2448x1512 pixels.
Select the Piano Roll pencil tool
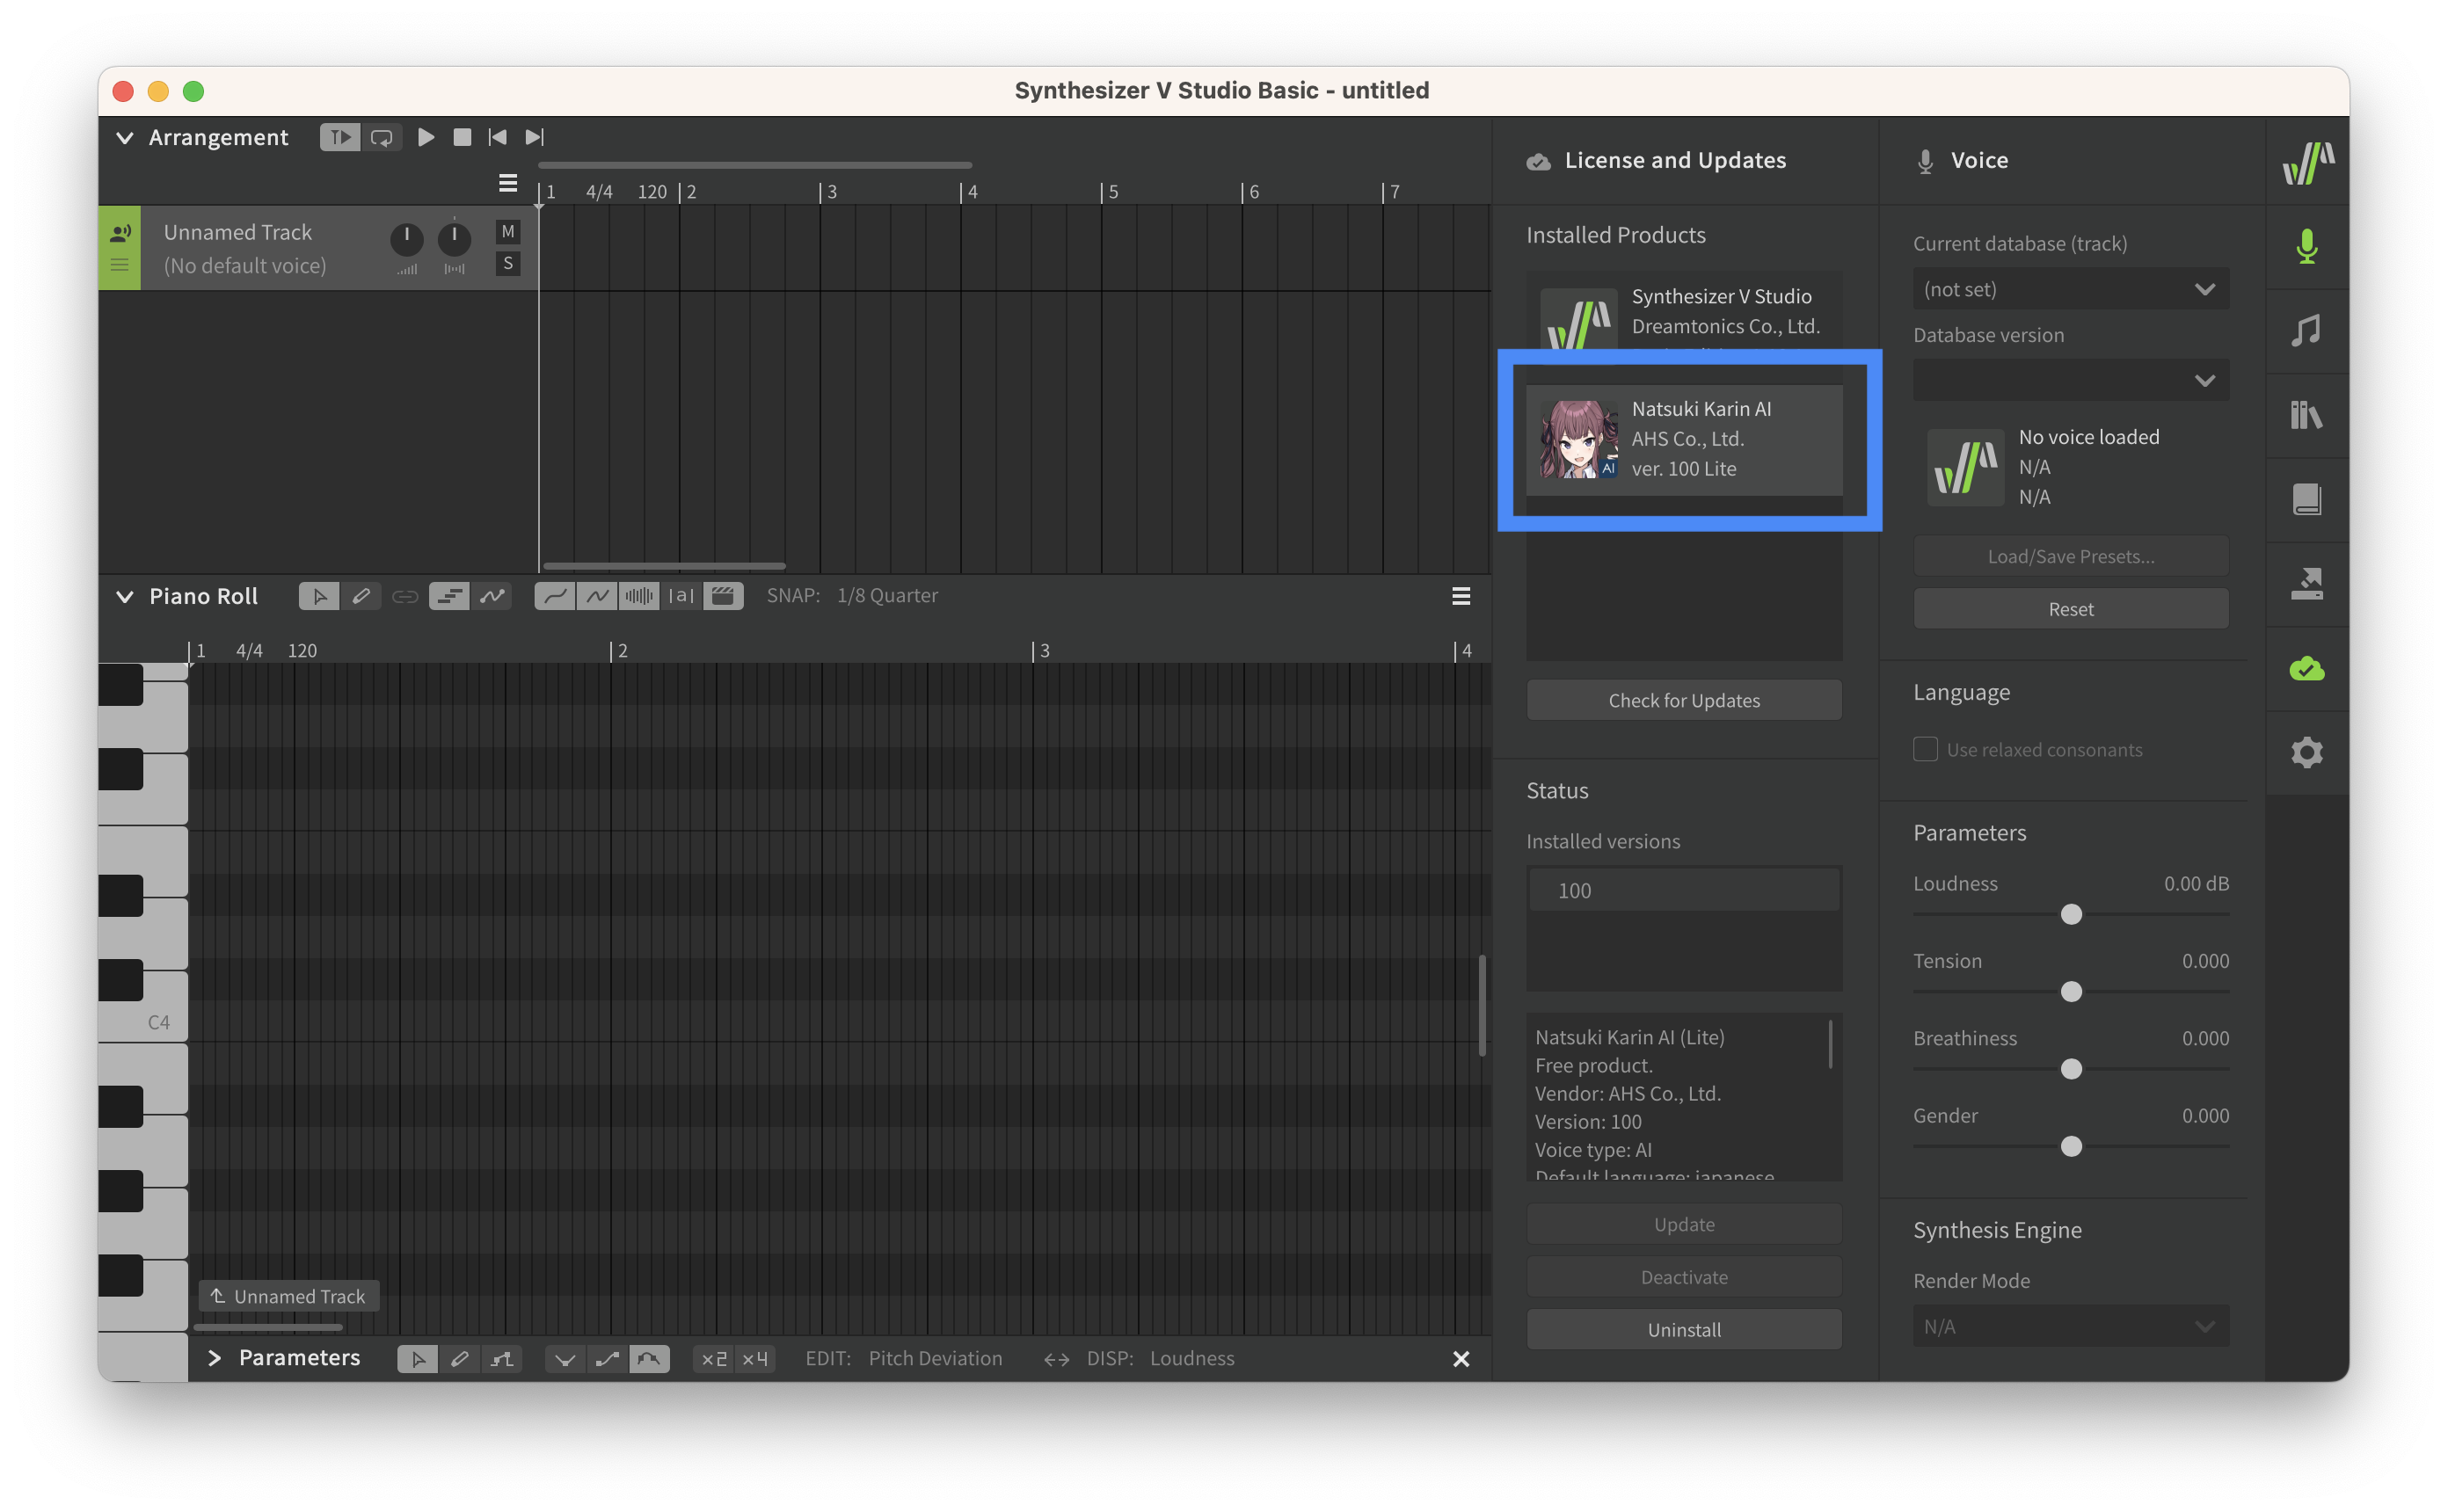tap(361, 596)
